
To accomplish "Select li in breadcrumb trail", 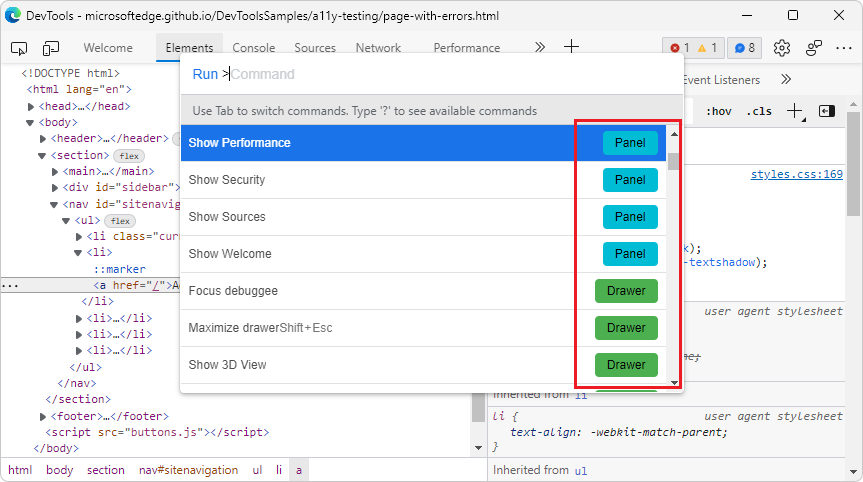I will tap(279, 470).
